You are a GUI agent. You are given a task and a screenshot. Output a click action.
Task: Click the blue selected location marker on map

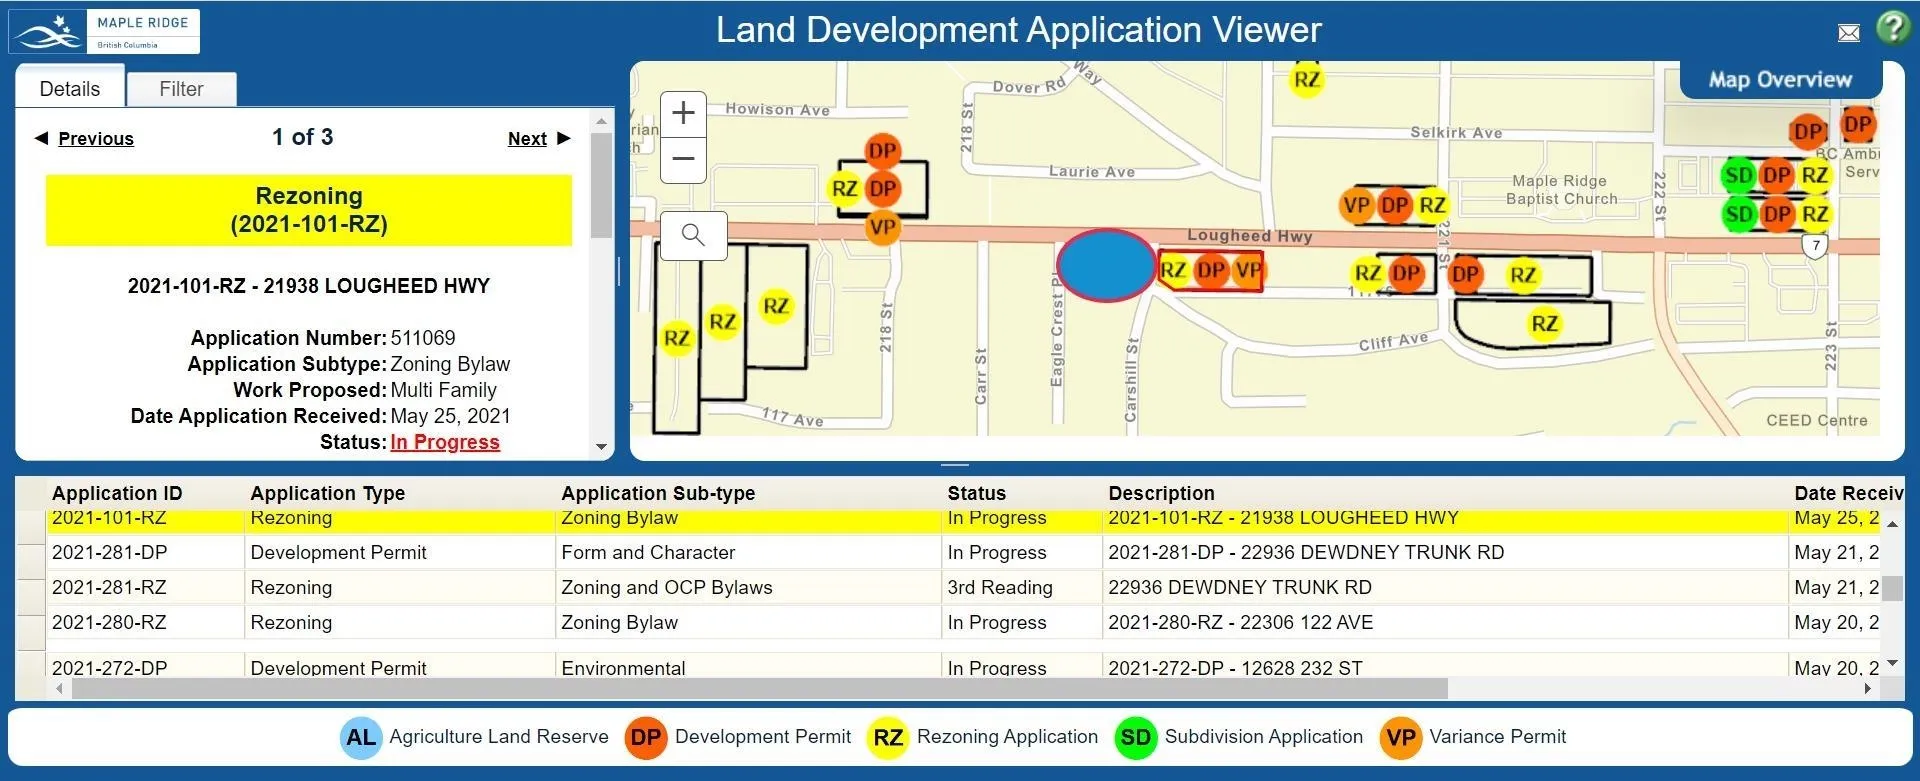[x=1106, y=266]
